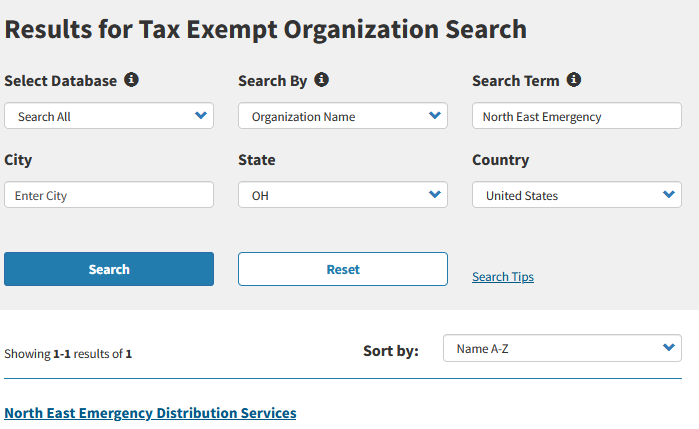The image size is (699, 429).
Task: Click the Search Term info icon
Action: click(x=574, y=80)
